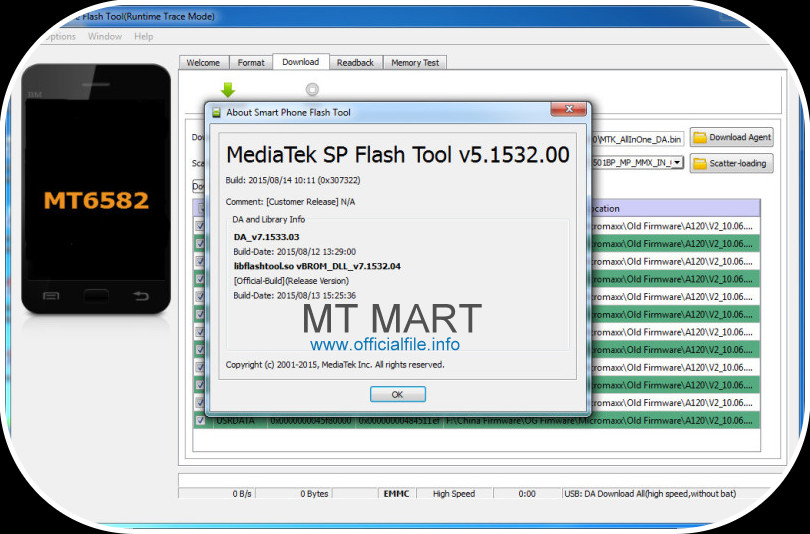810x534 pixels.
Task: Click the phone's menu key icon
Action: 51,296
